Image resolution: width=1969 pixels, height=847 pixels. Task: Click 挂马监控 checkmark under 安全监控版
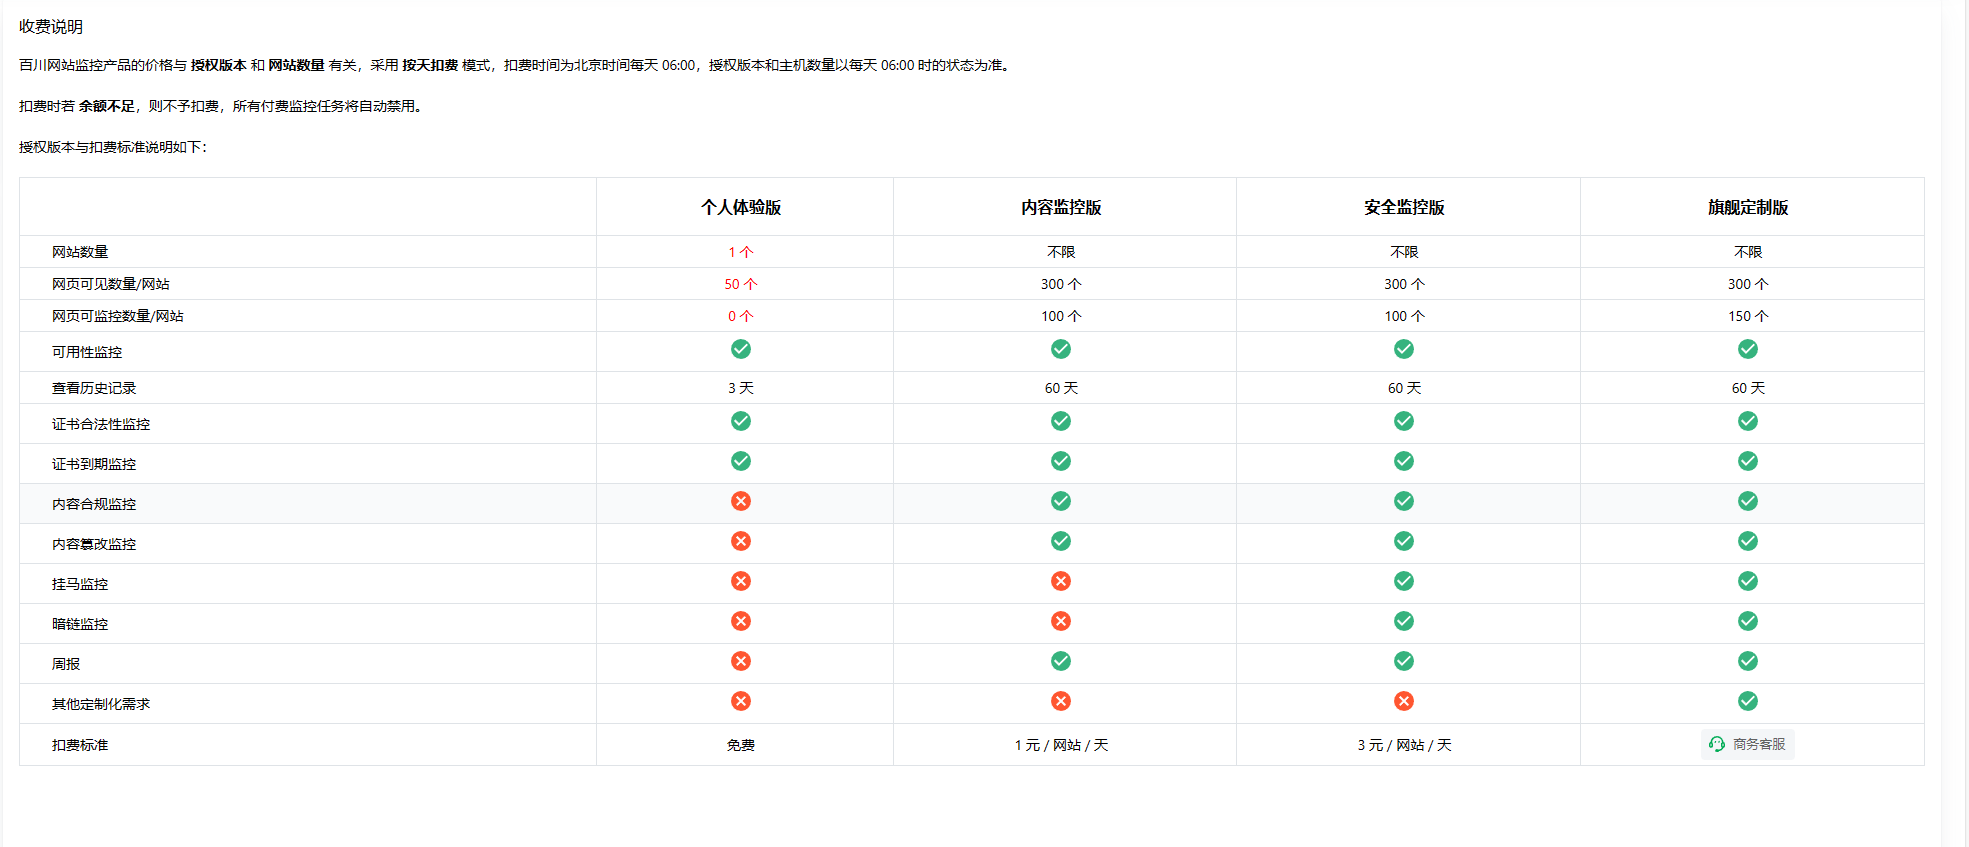tap(1404, 581)
